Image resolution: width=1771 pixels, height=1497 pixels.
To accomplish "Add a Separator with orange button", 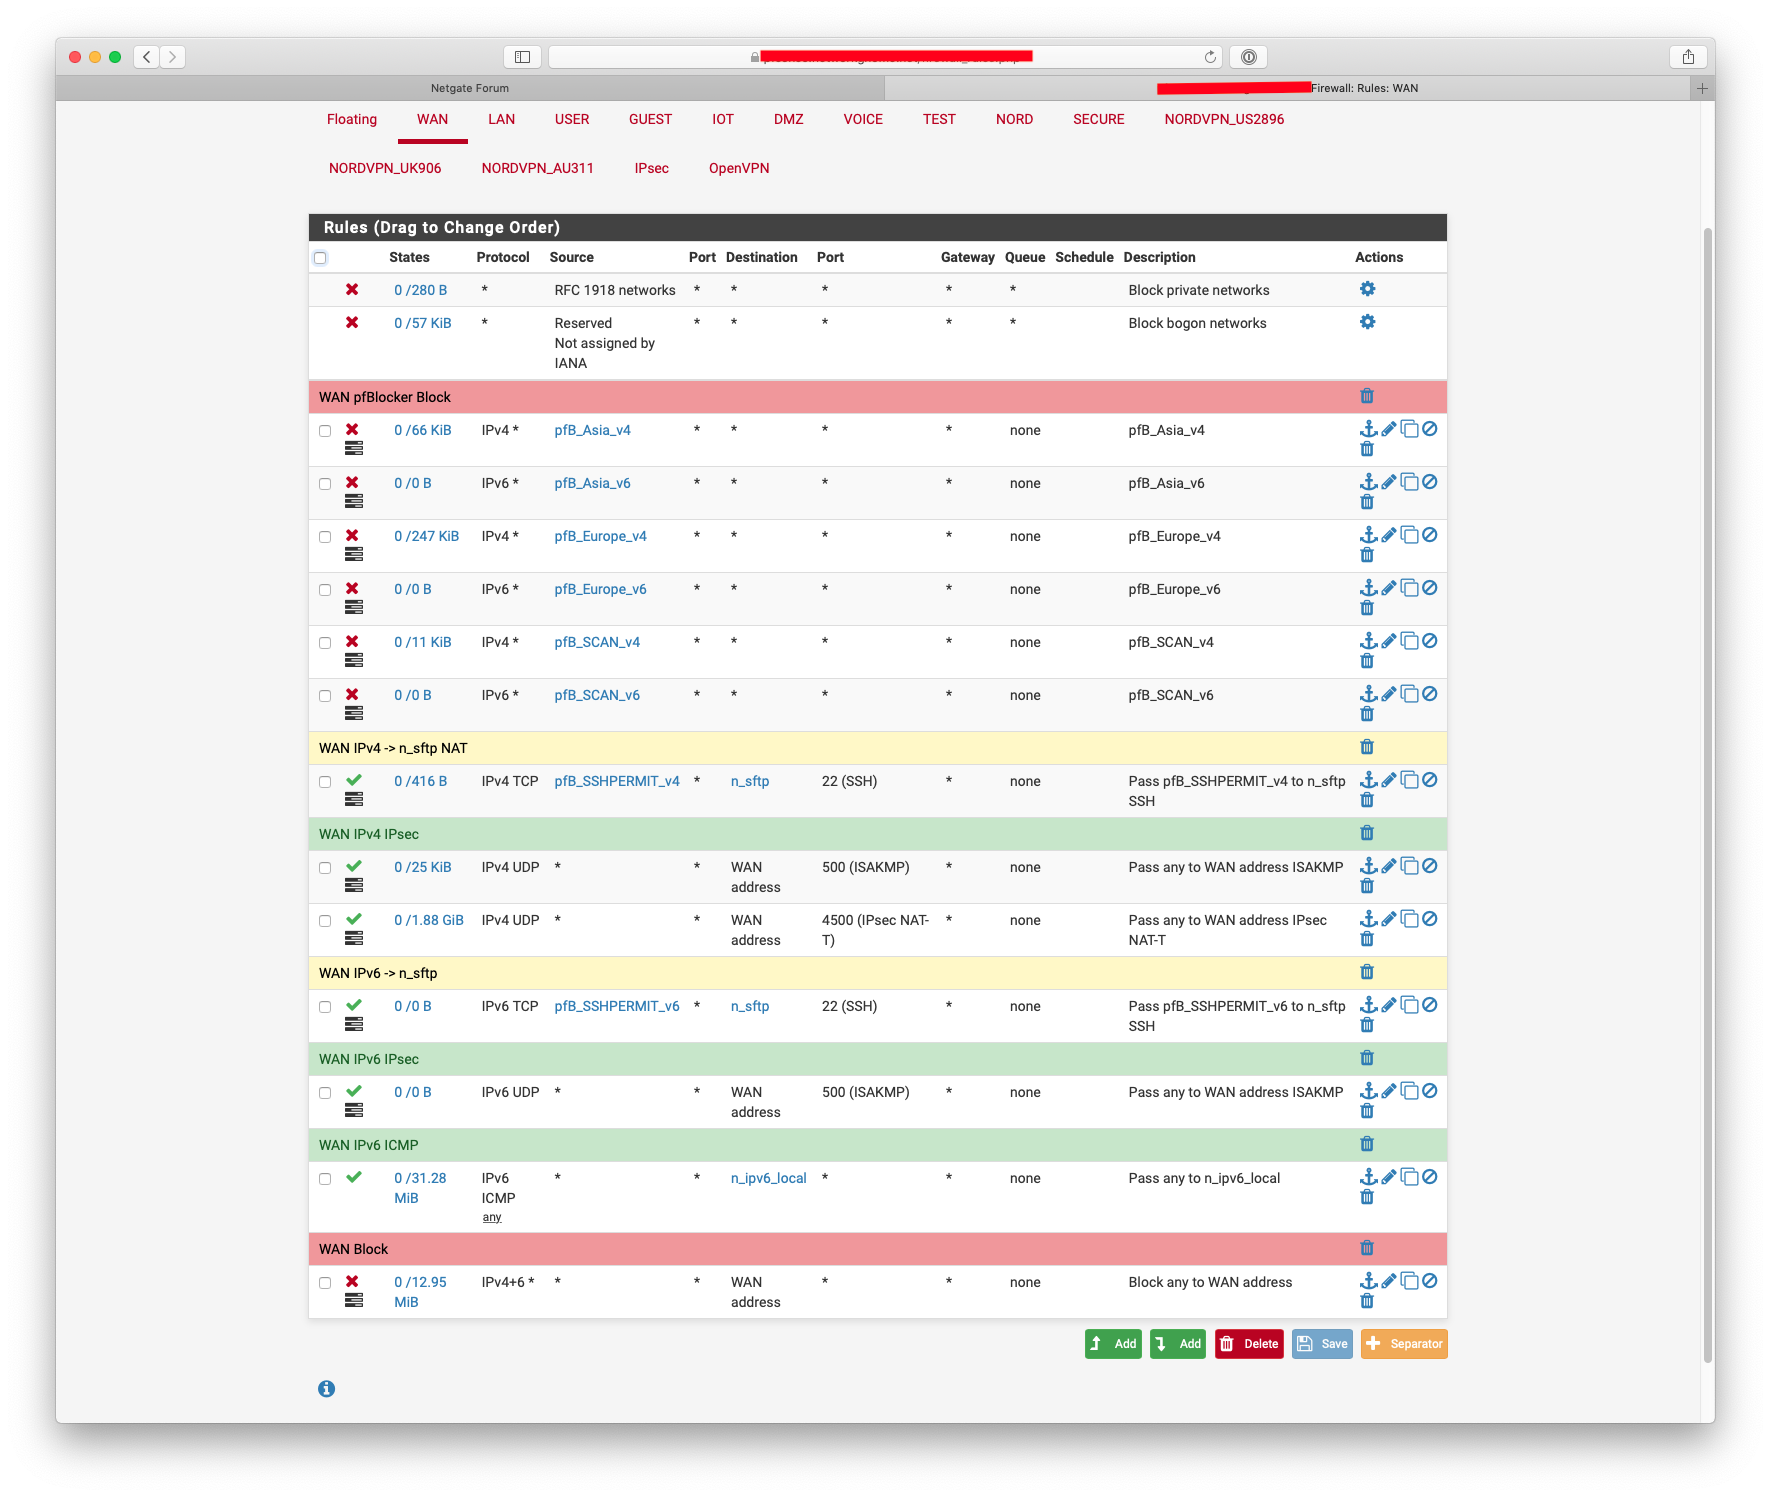I will pyautogui.click(x=1404, y=1344).
